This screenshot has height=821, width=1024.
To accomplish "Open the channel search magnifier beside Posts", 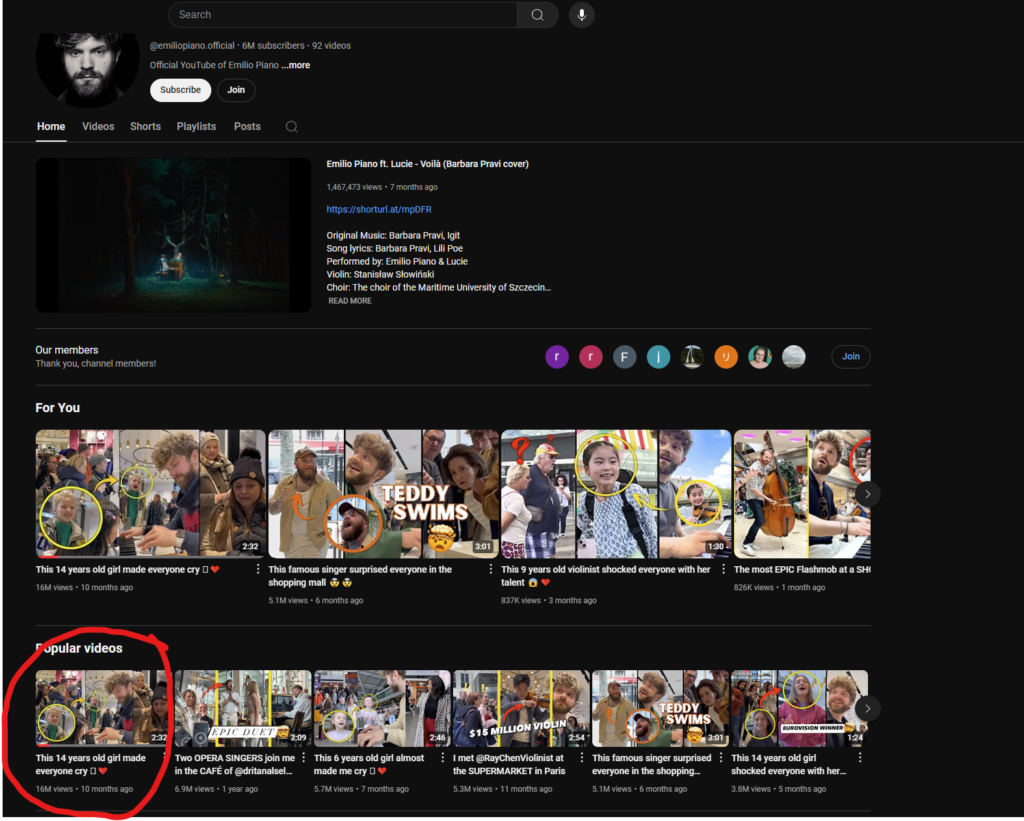I will tap(291, 127).
